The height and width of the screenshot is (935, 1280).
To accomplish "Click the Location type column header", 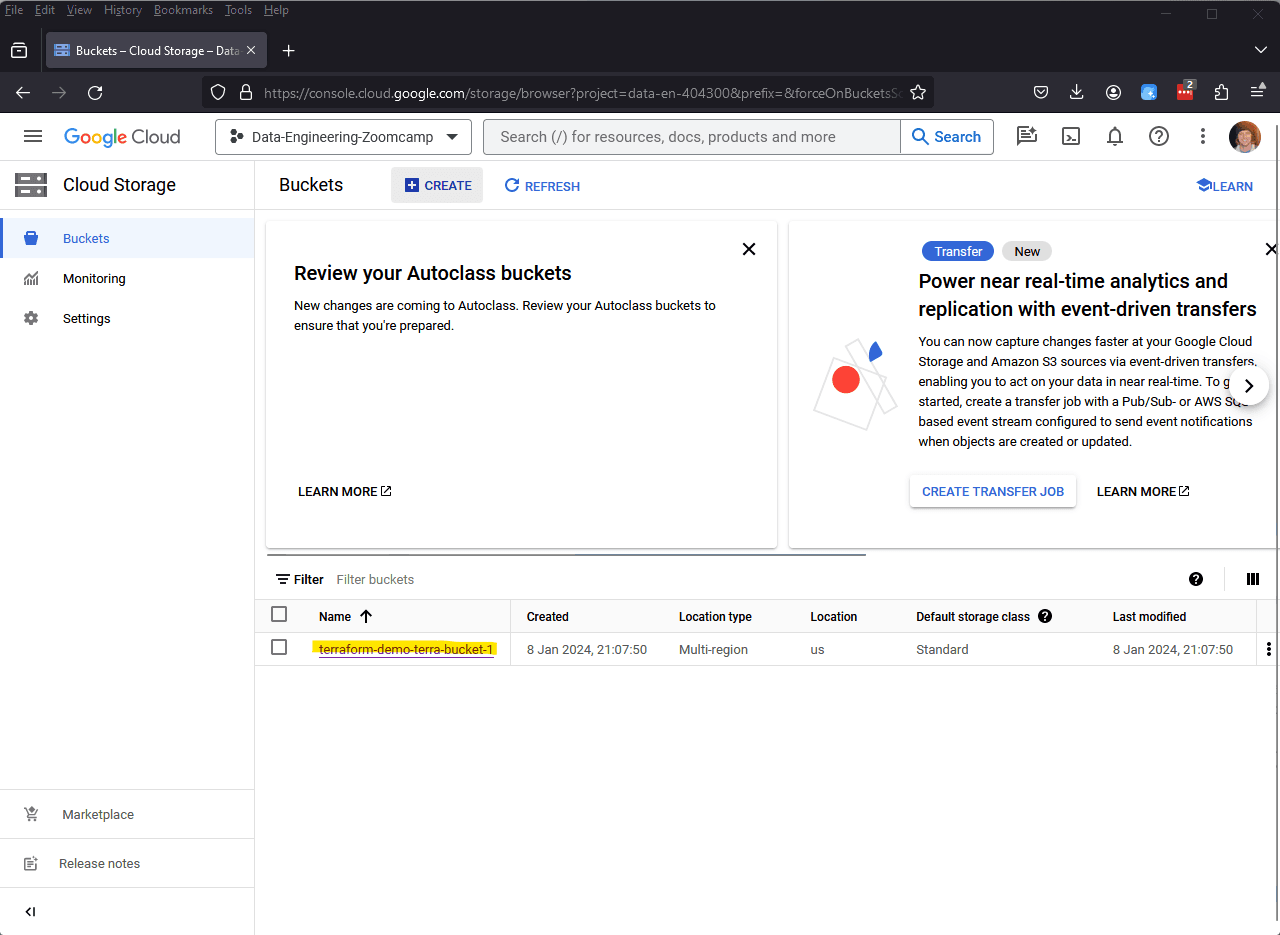I will coord(715,617).
